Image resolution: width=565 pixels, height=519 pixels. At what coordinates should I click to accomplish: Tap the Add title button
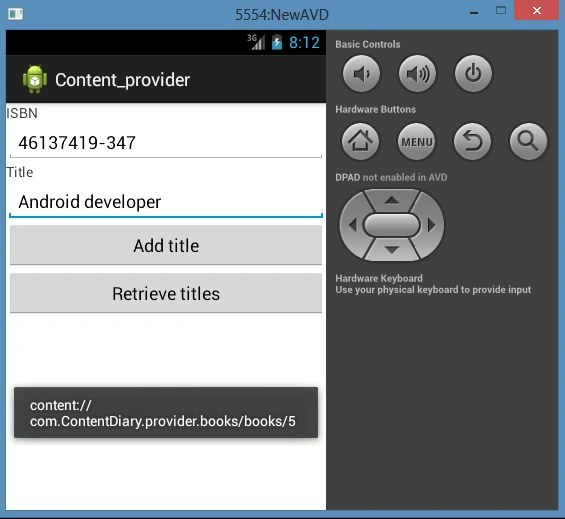(x=166, y=245)
